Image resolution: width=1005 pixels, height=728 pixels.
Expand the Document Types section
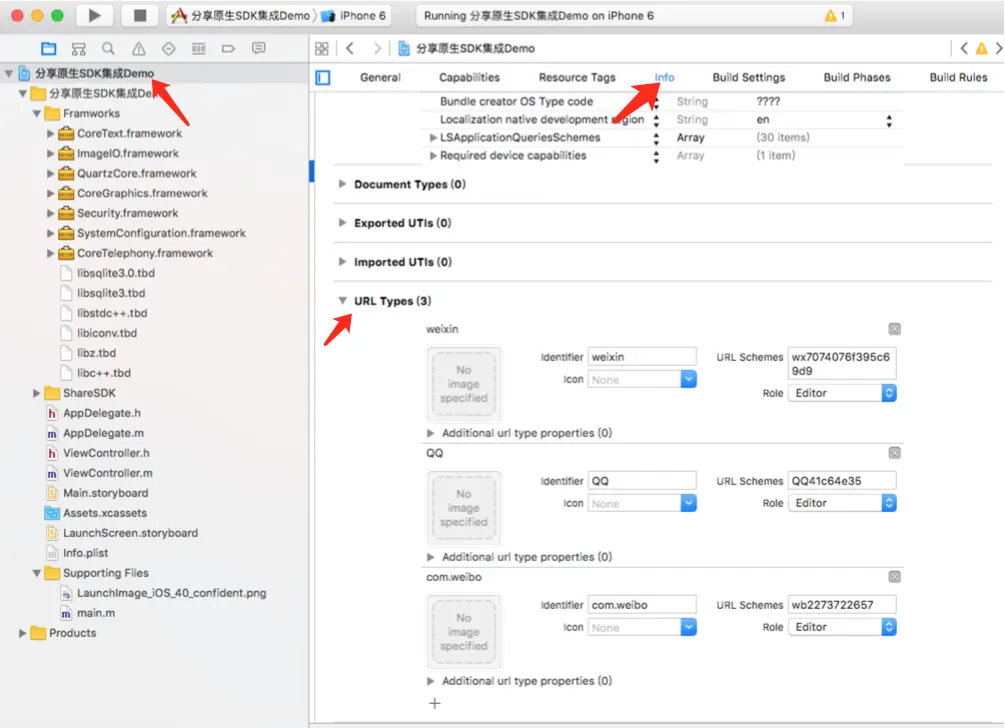(342, 184)
